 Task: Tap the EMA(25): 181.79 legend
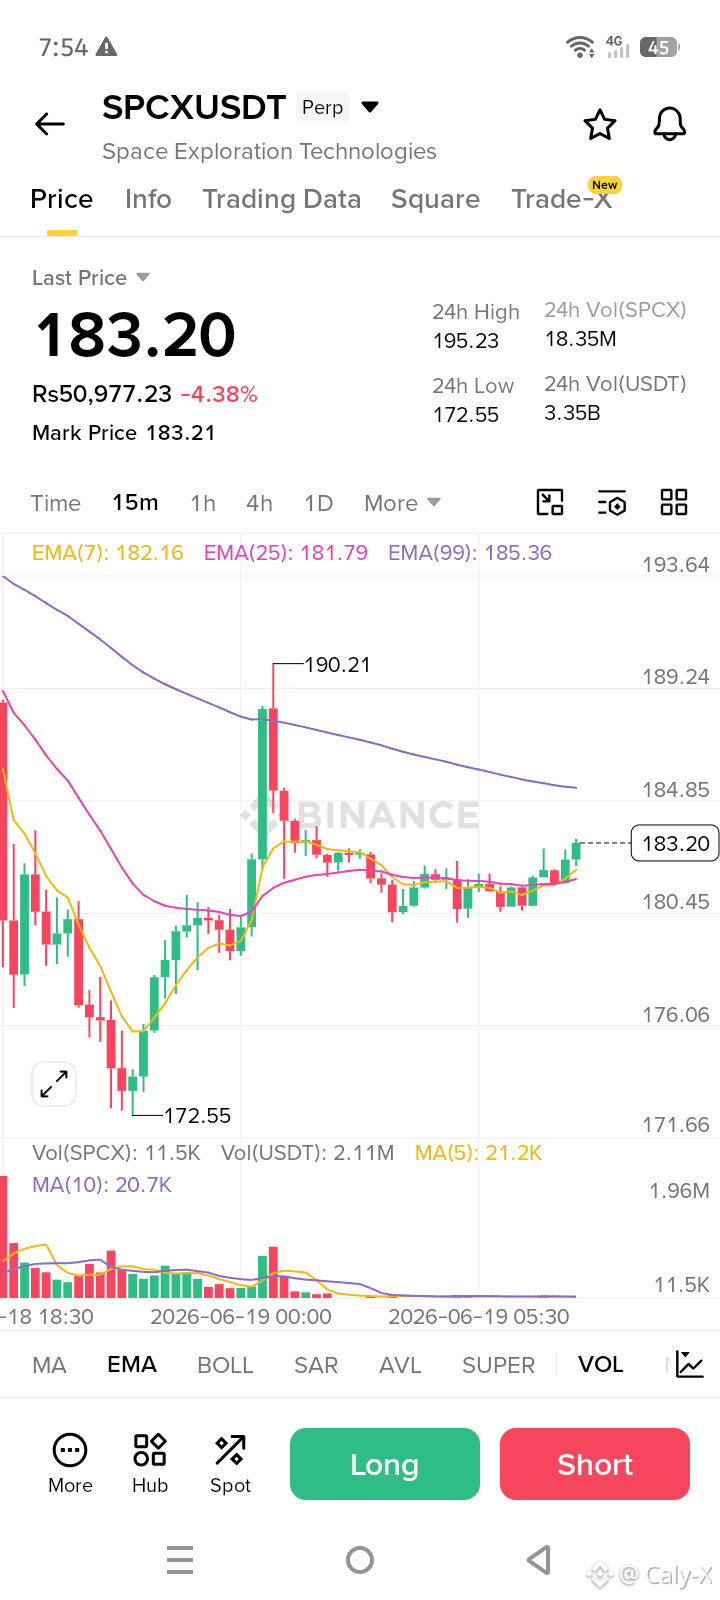pyautogui.click(x=286, y=552)
